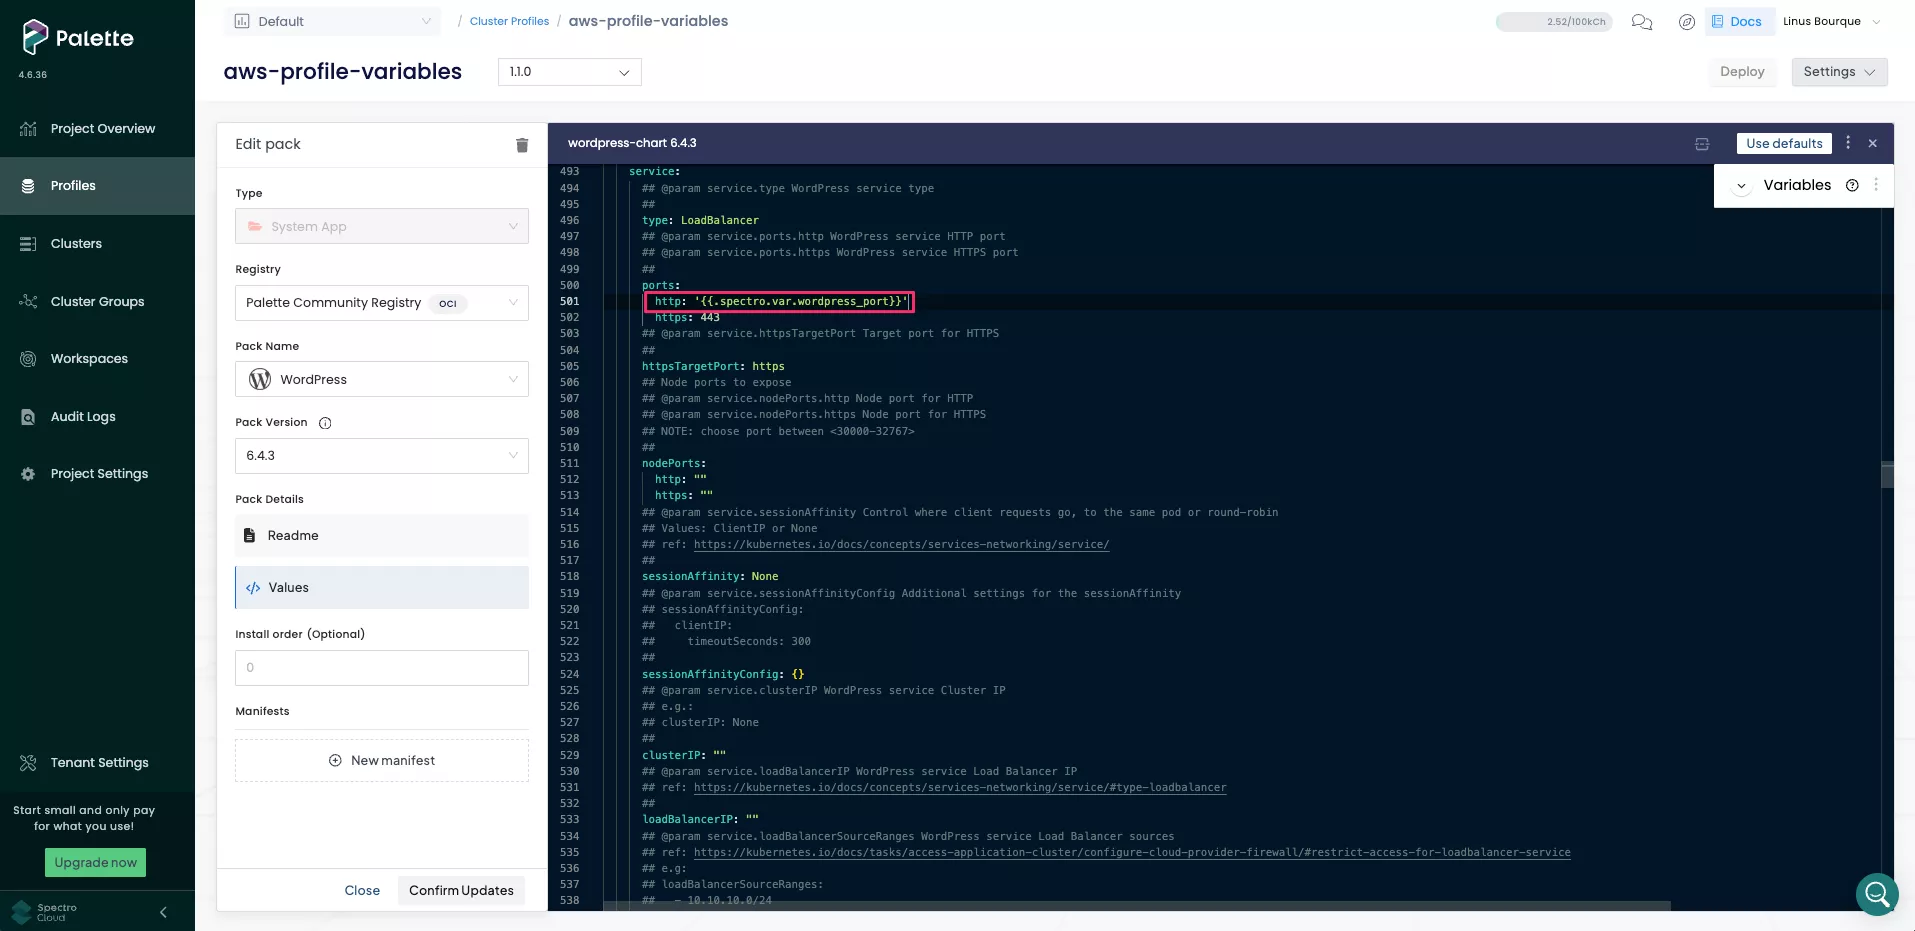Open the chat messages icon in header

(1641, 21)
